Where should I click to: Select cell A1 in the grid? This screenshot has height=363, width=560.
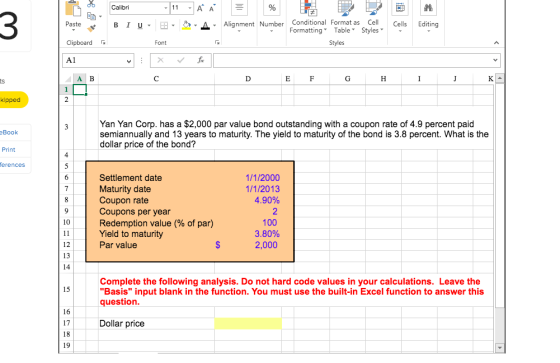pyautogui.click(x=80, y=89)
